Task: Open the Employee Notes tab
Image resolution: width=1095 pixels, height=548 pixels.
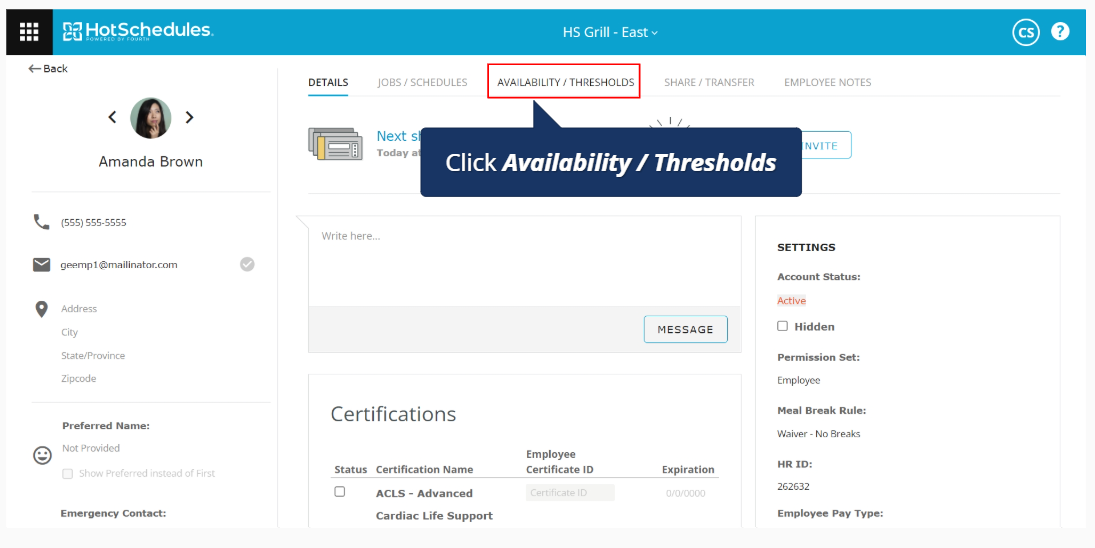Action: [828, 82]
